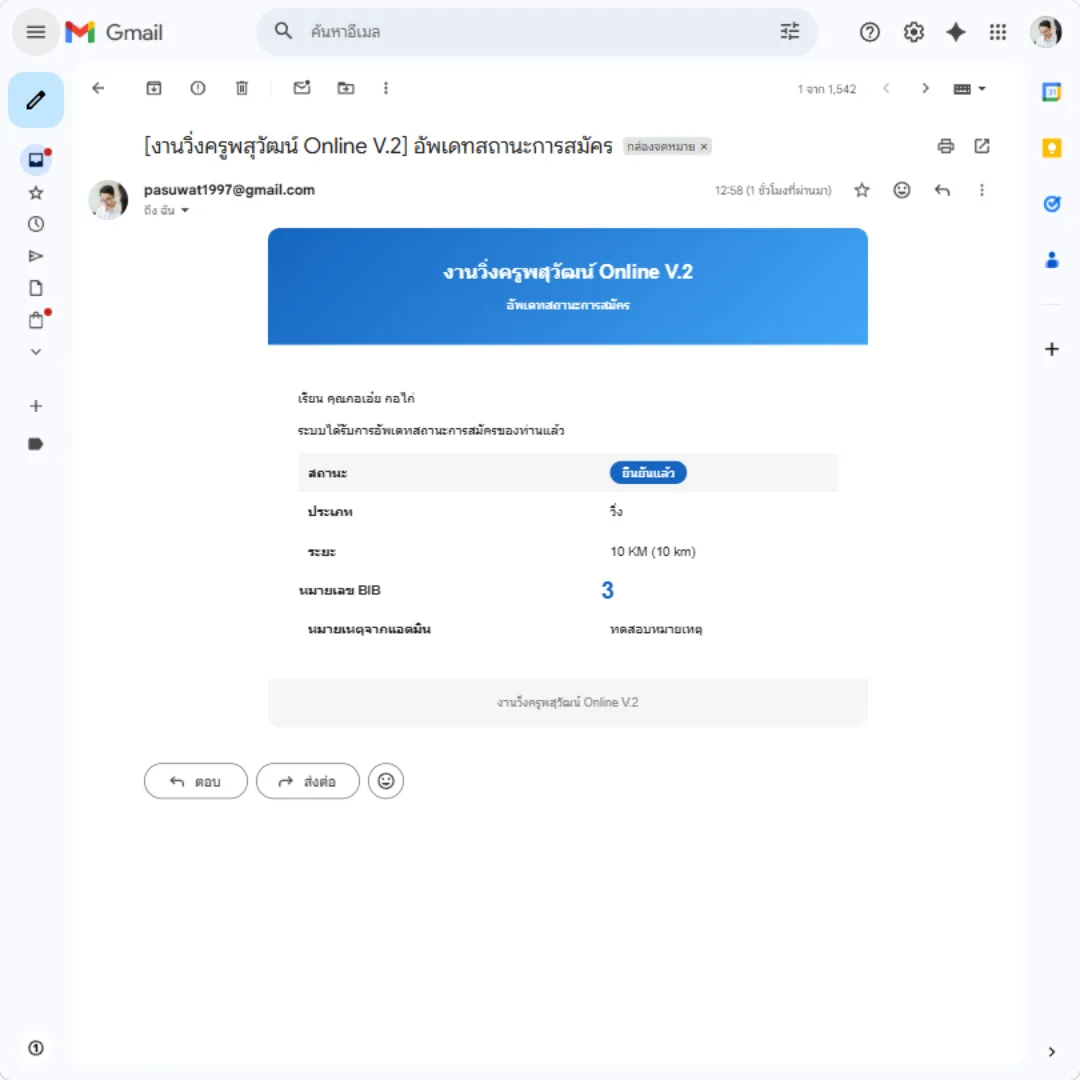
Task: Go back to the inbox list
Action: [98, 87]
